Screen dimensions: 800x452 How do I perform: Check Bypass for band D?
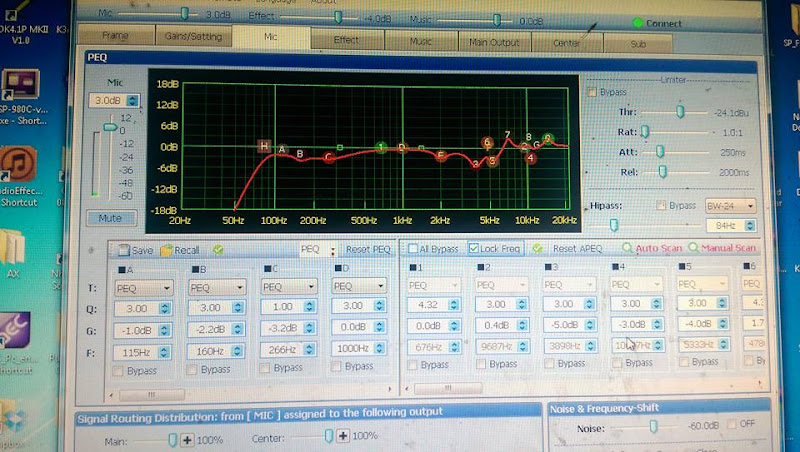pyautogui.click(x=336, y=366)
